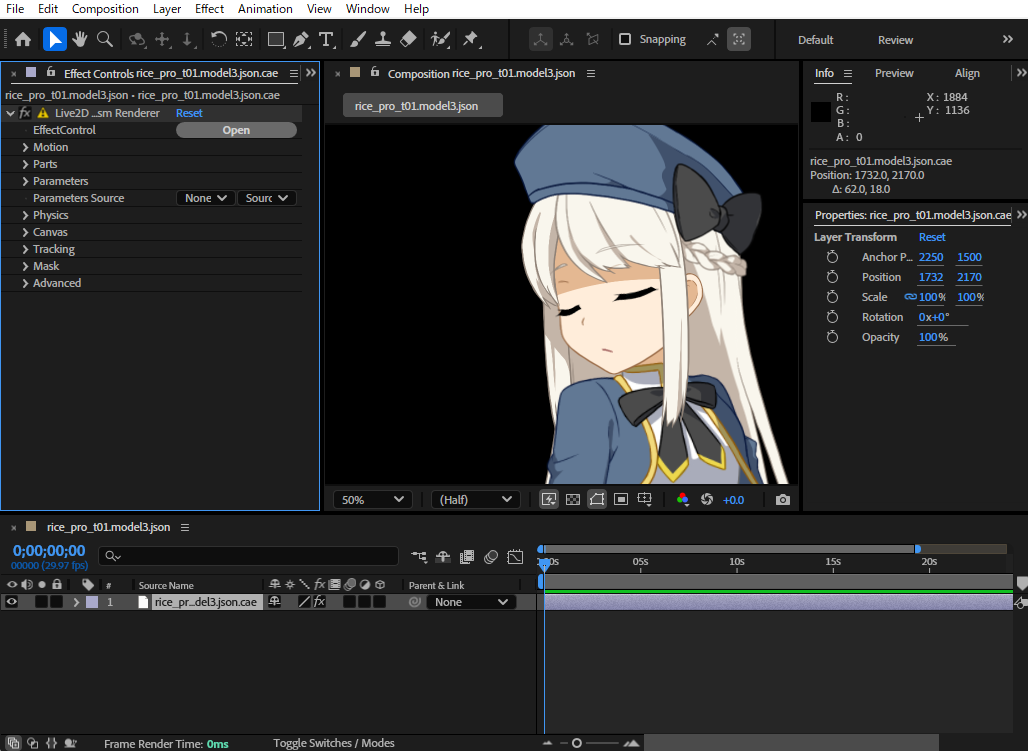
Task: Open the Composition Mini-Flowchart icon
Action: pos(418,557)
